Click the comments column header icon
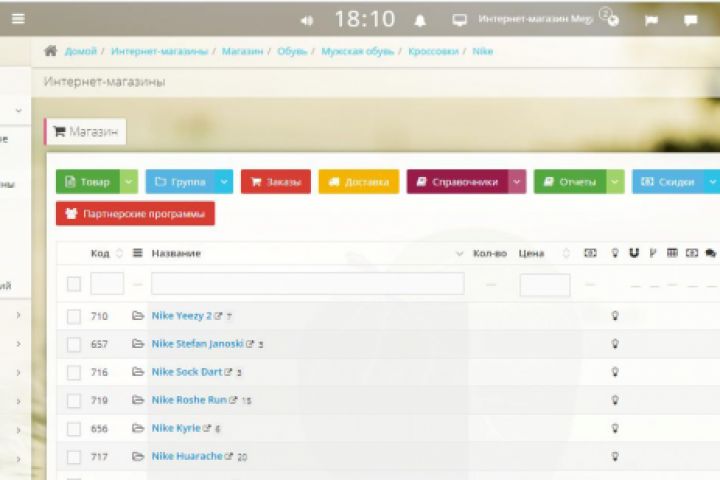This screenshot has height=480, width=720. (710, 253)
